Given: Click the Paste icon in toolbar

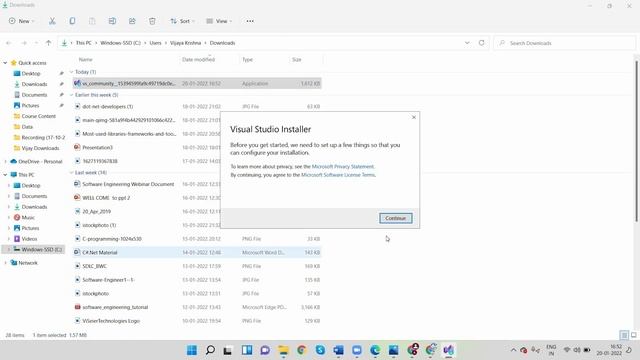Looking at the screenshot, I should tap(92, 21).
